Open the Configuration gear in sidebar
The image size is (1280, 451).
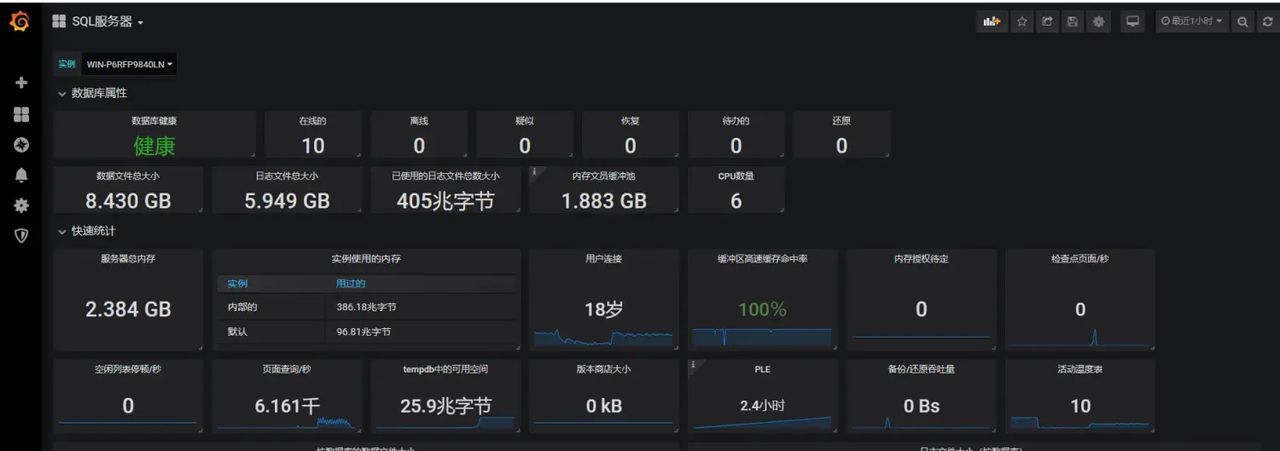tap(21, 206)
